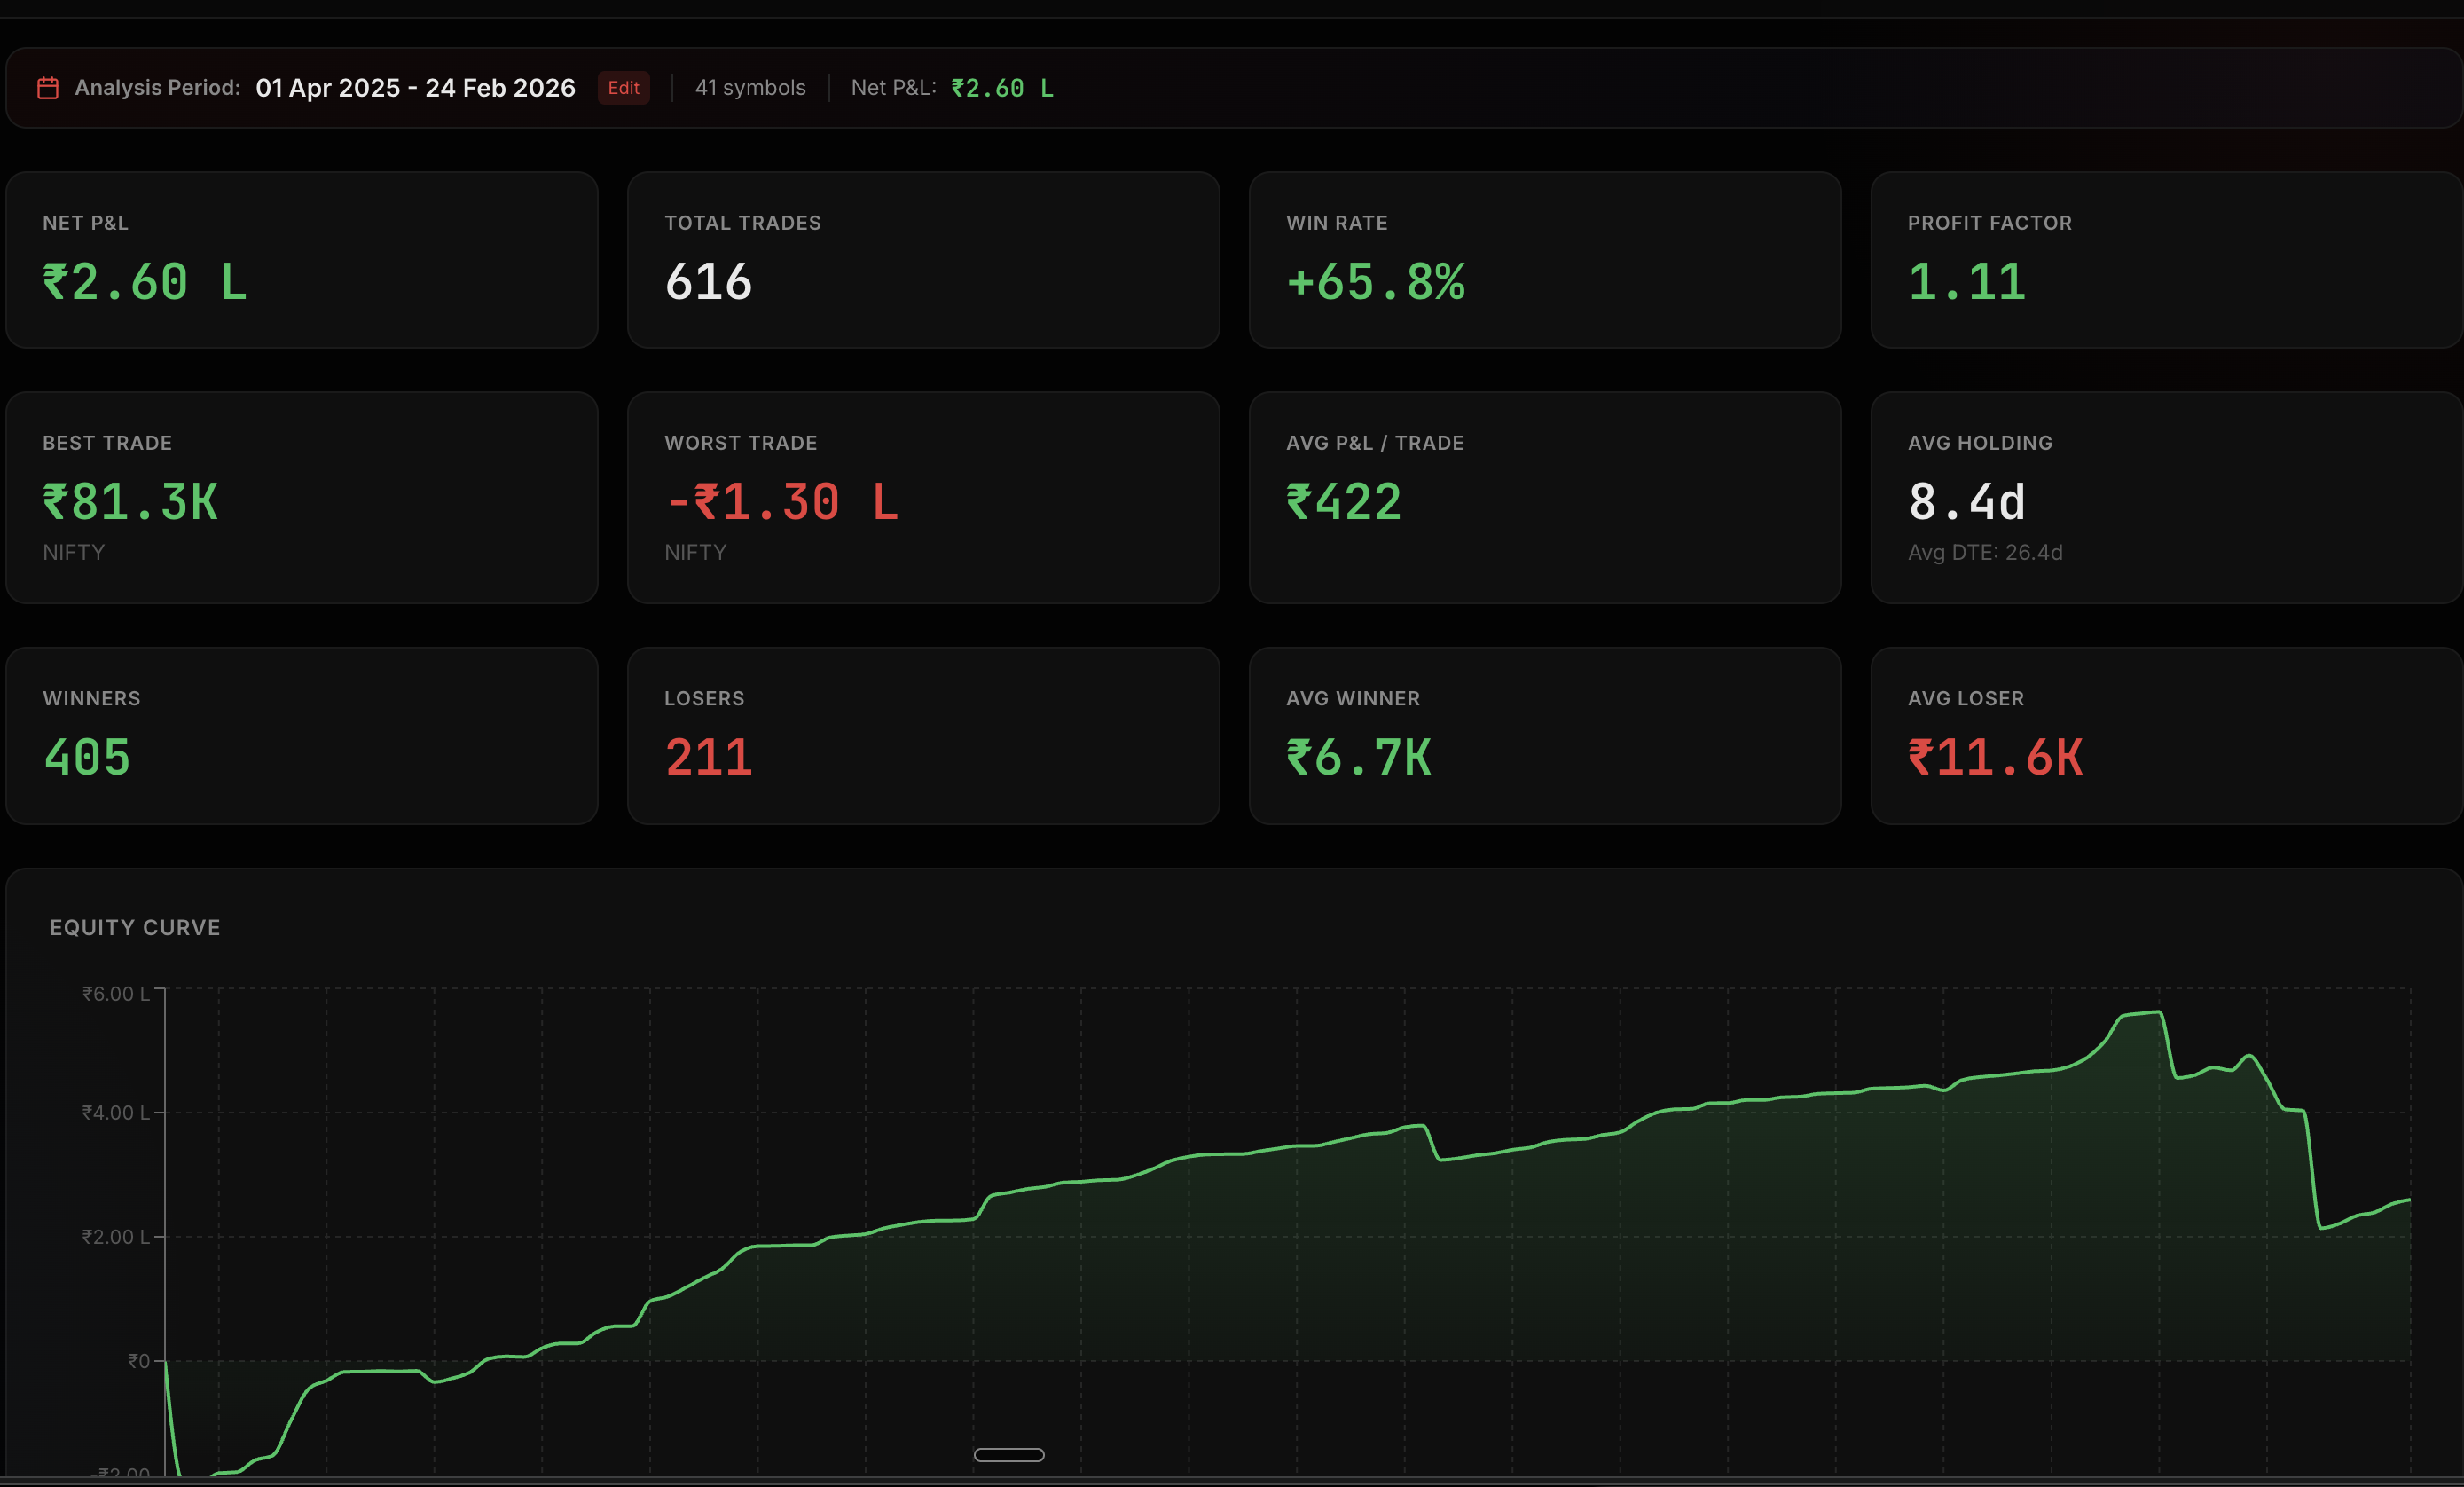Click the pill-shaped handle at chart bottom
This screenshot has height=1487, width=2464.
click(1008, 1455)
